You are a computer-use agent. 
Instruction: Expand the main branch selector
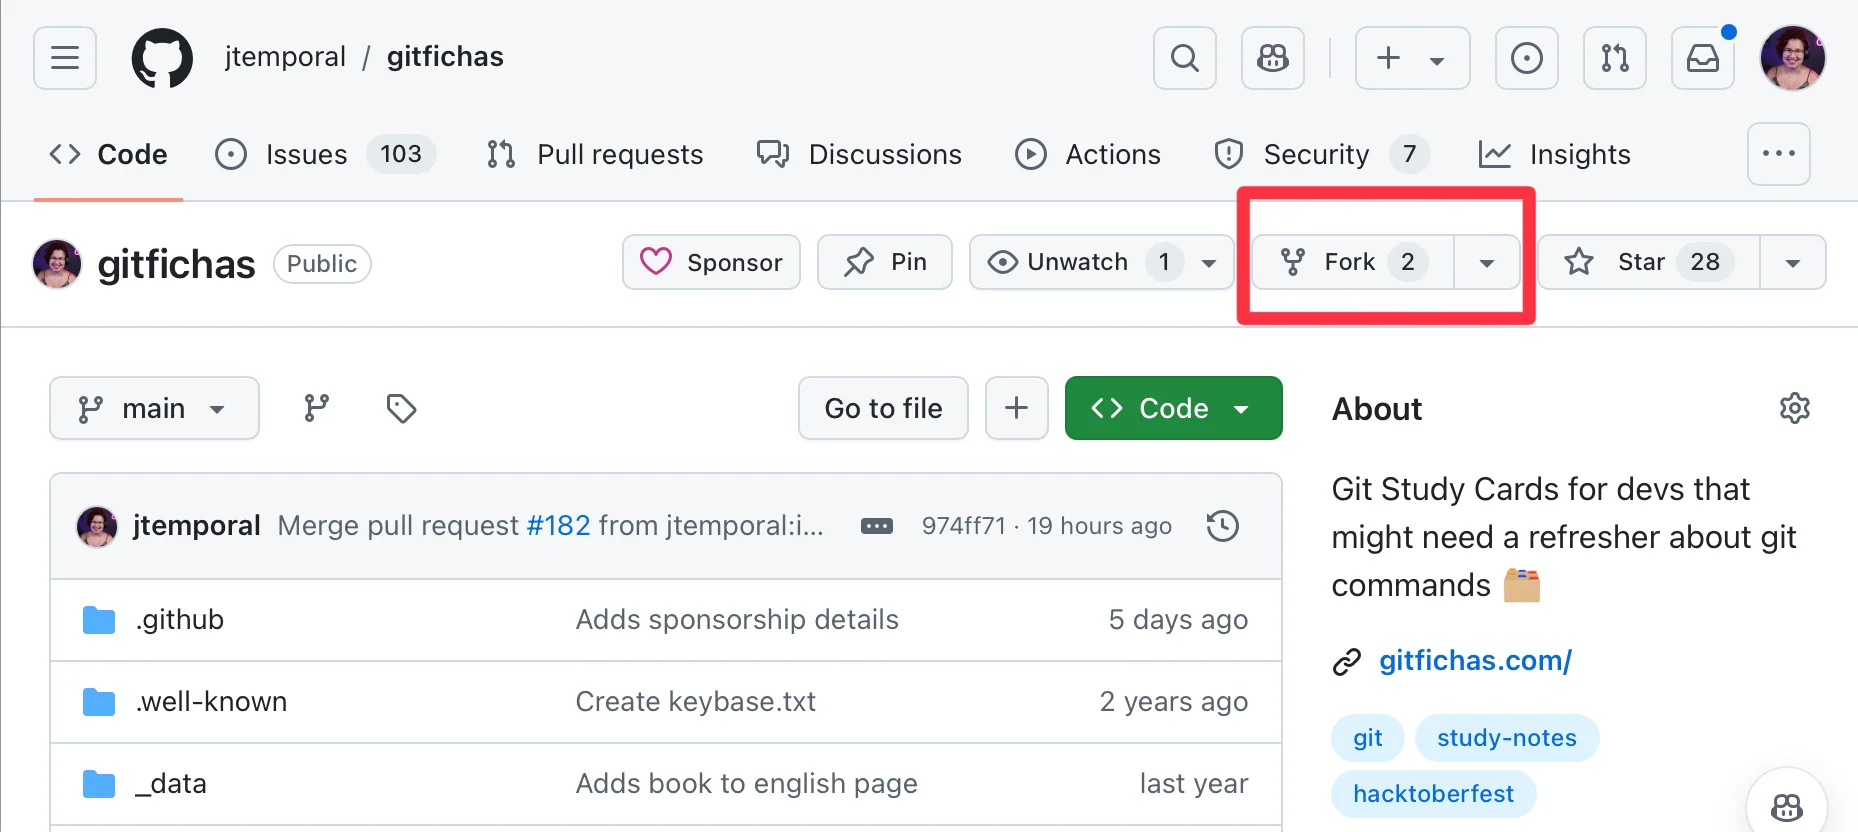tap(154, 408)
